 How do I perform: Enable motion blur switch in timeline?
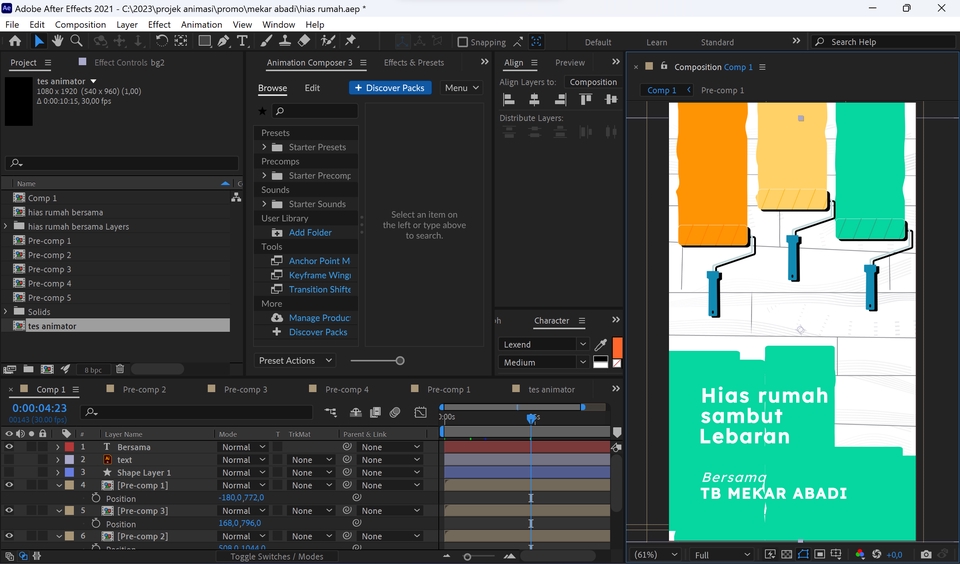[395, 412]
